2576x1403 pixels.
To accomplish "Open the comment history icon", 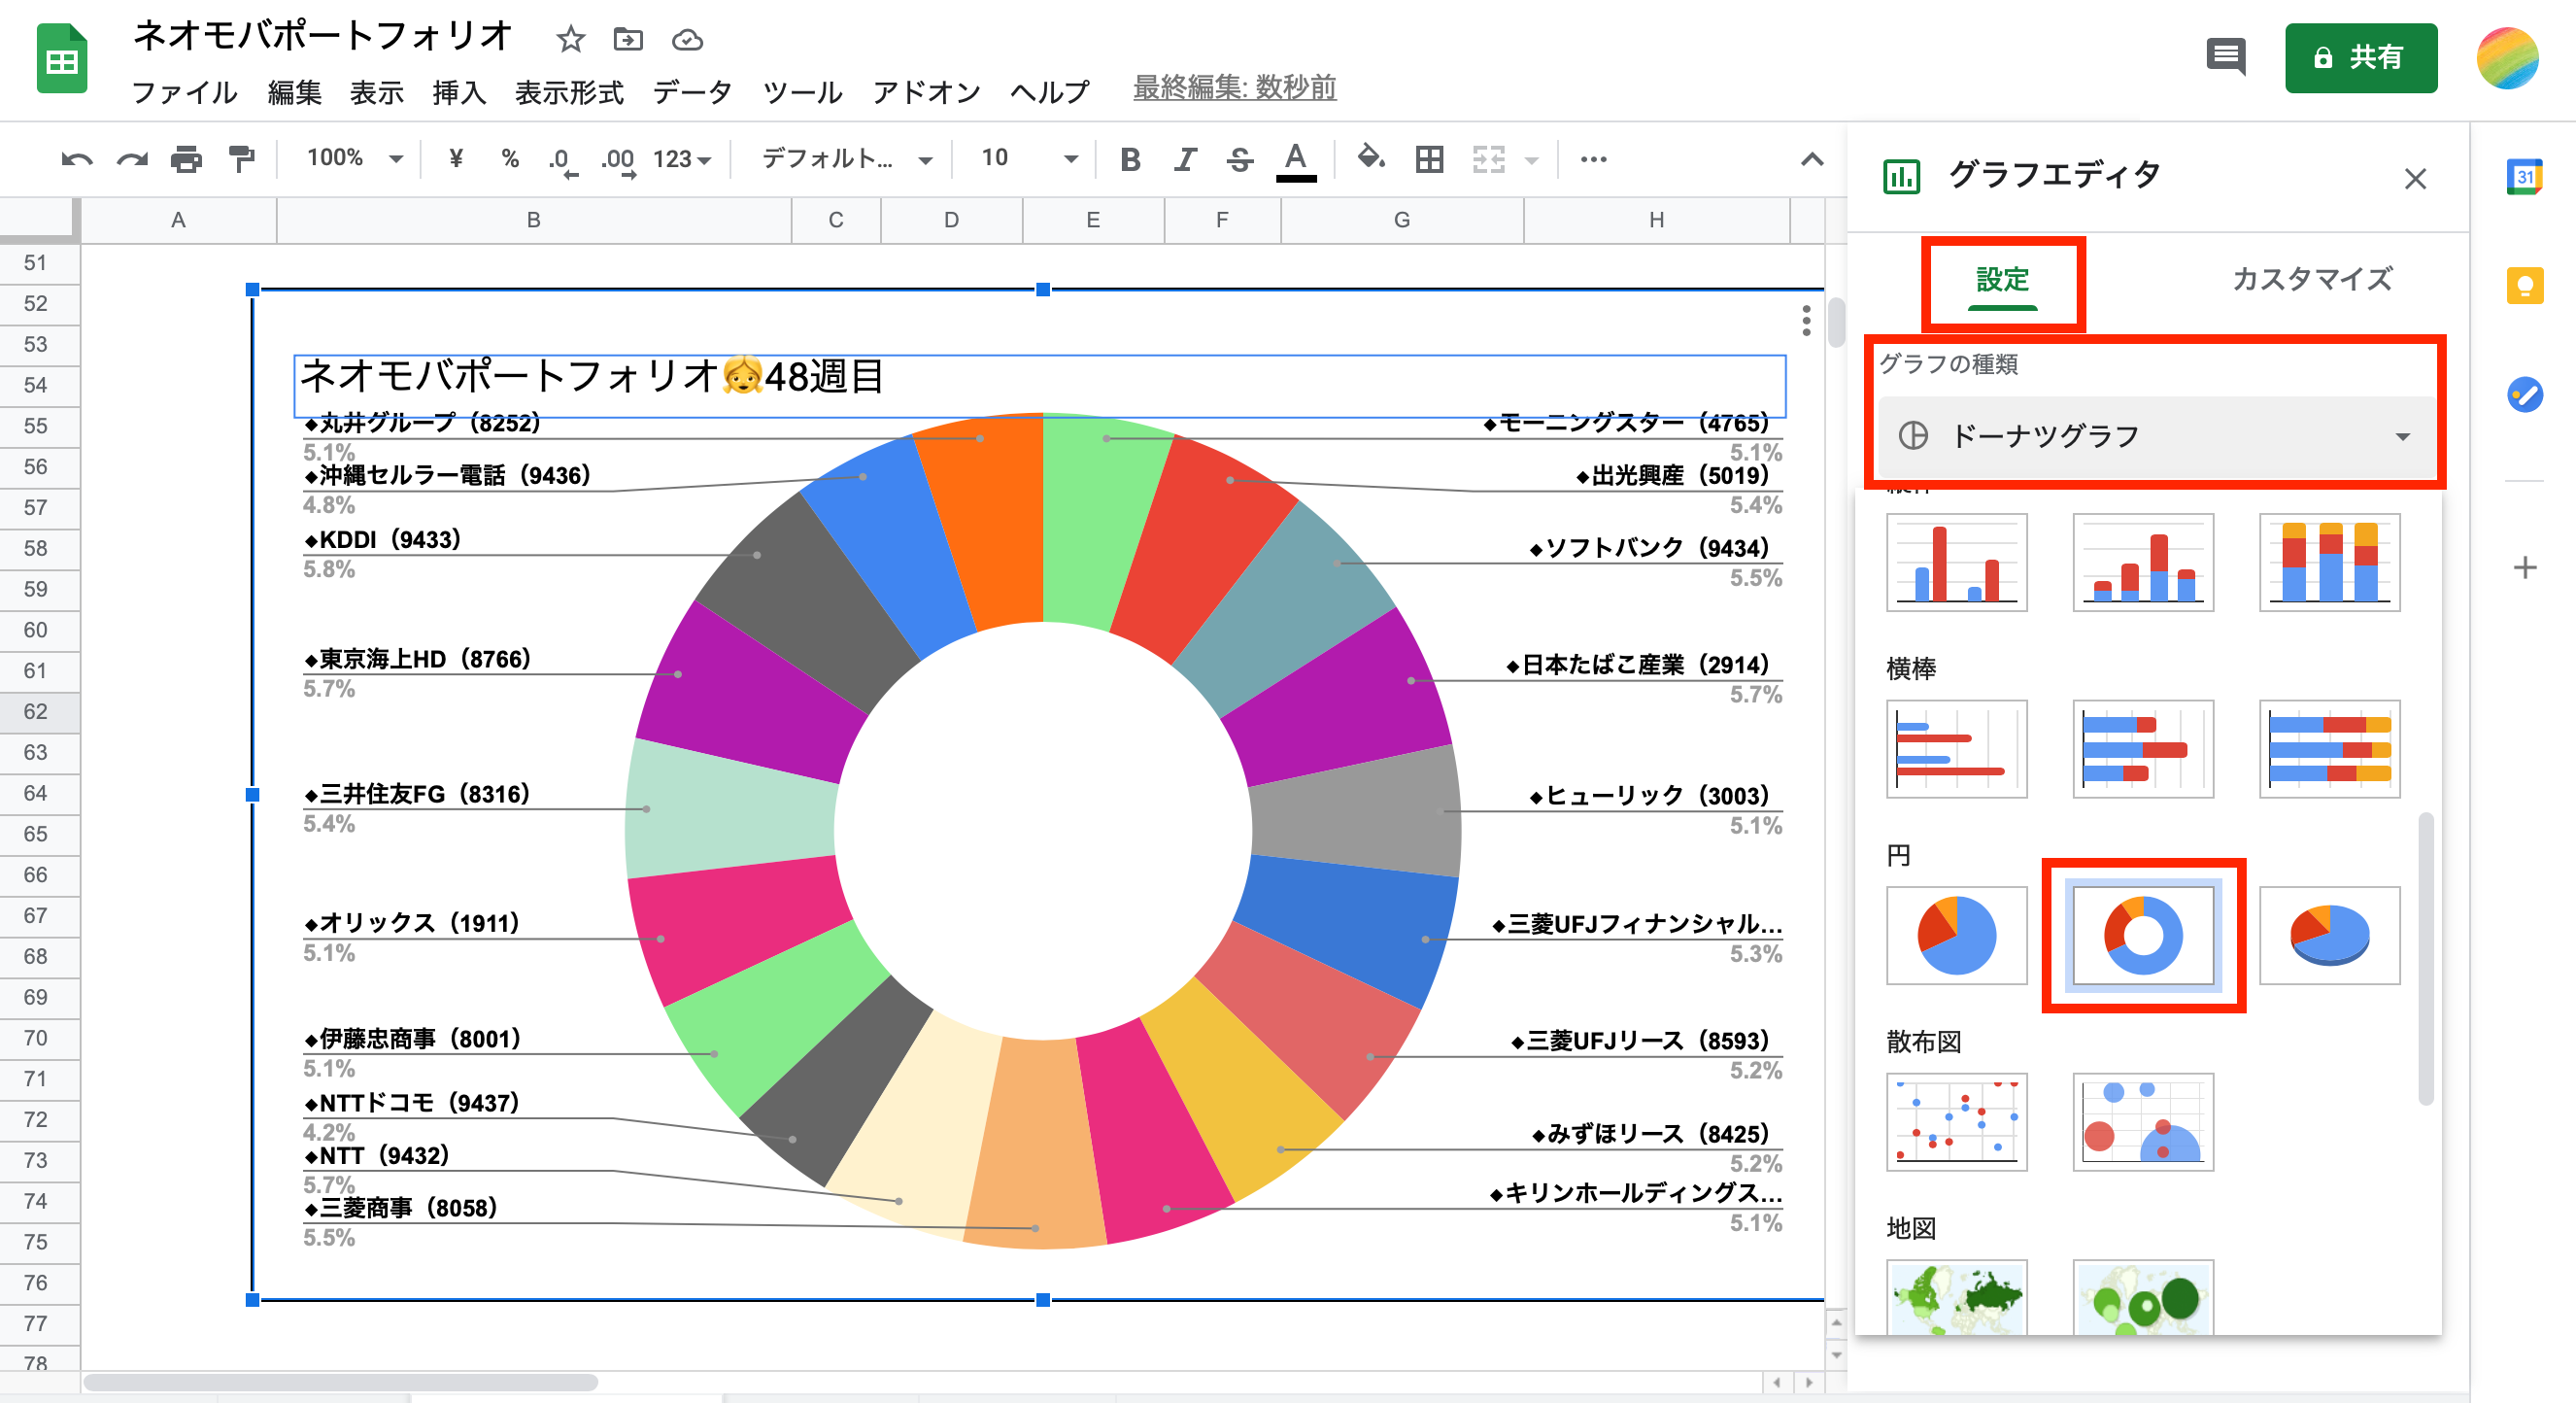I will 2226,57.
